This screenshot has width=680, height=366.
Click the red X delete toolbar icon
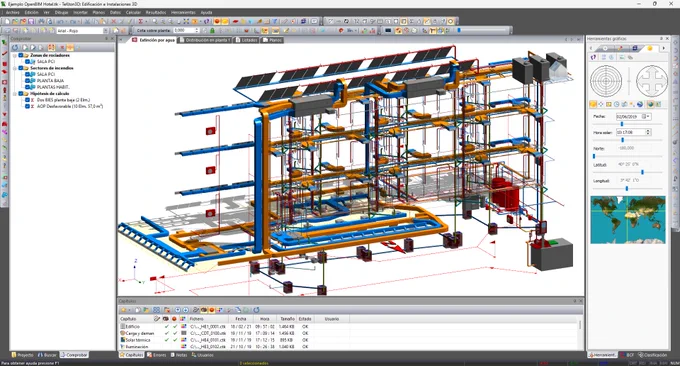pyautogui.click(x=114, y=21)
